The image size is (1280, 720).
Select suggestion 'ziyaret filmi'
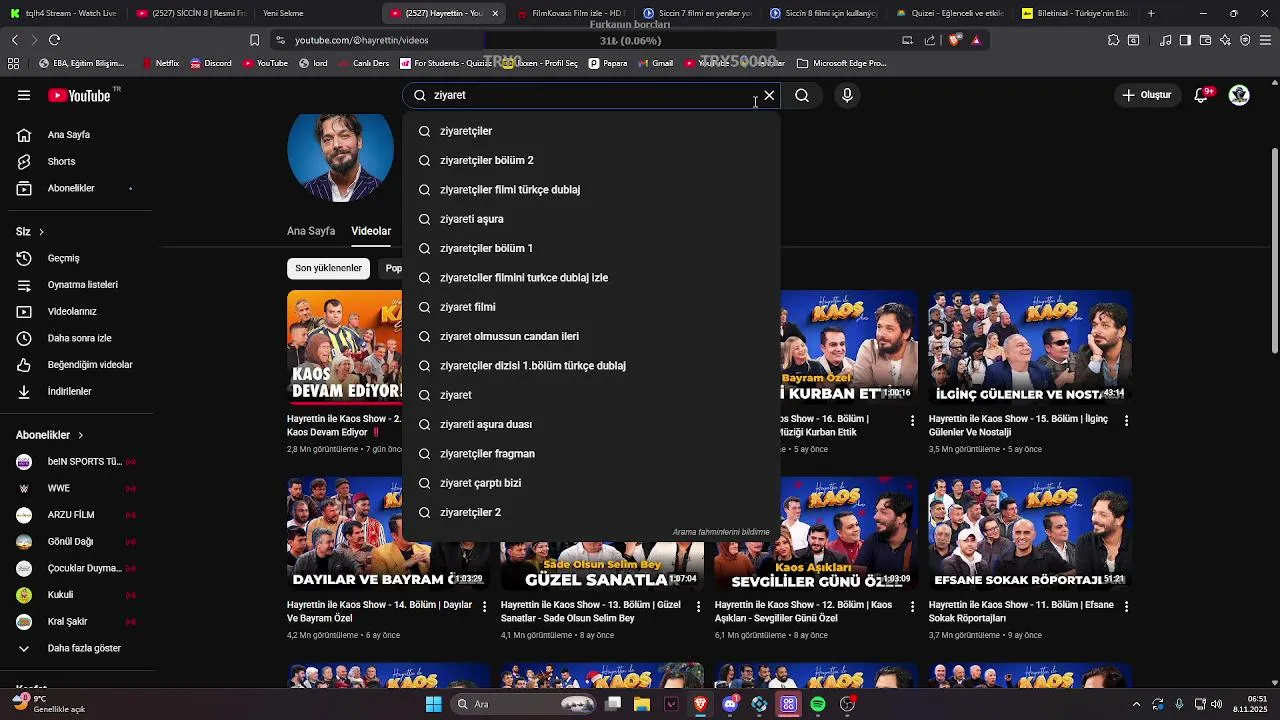(591, 307)
